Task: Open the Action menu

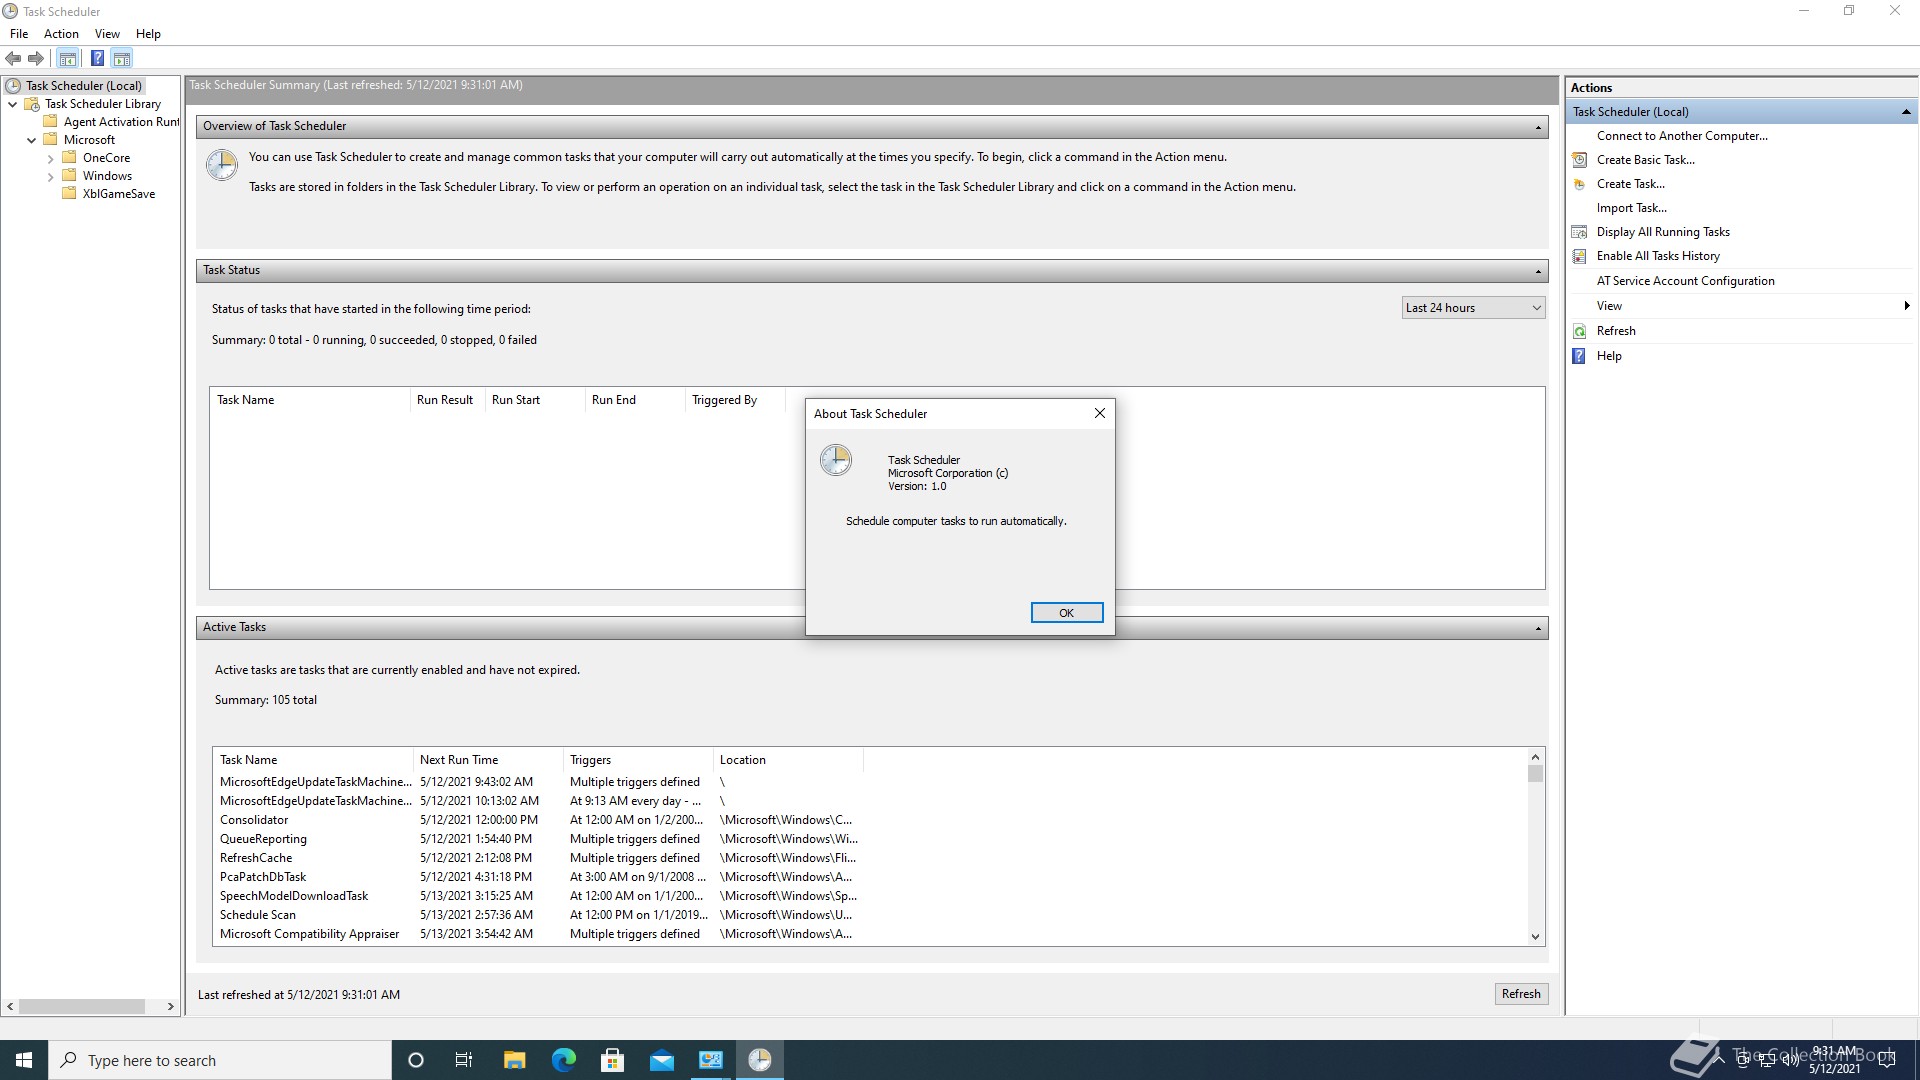Action: tap(61, 34)
